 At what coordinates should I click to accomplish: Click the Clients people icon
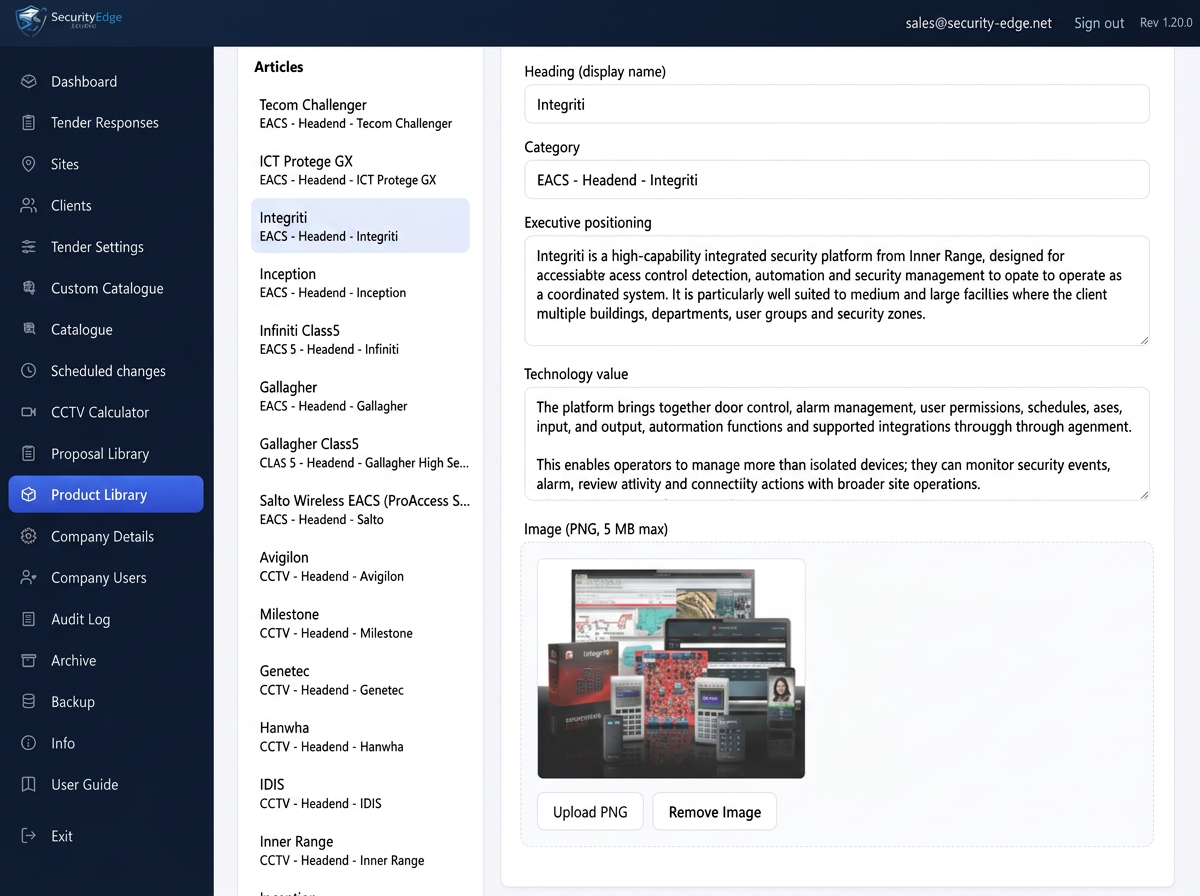29,205
